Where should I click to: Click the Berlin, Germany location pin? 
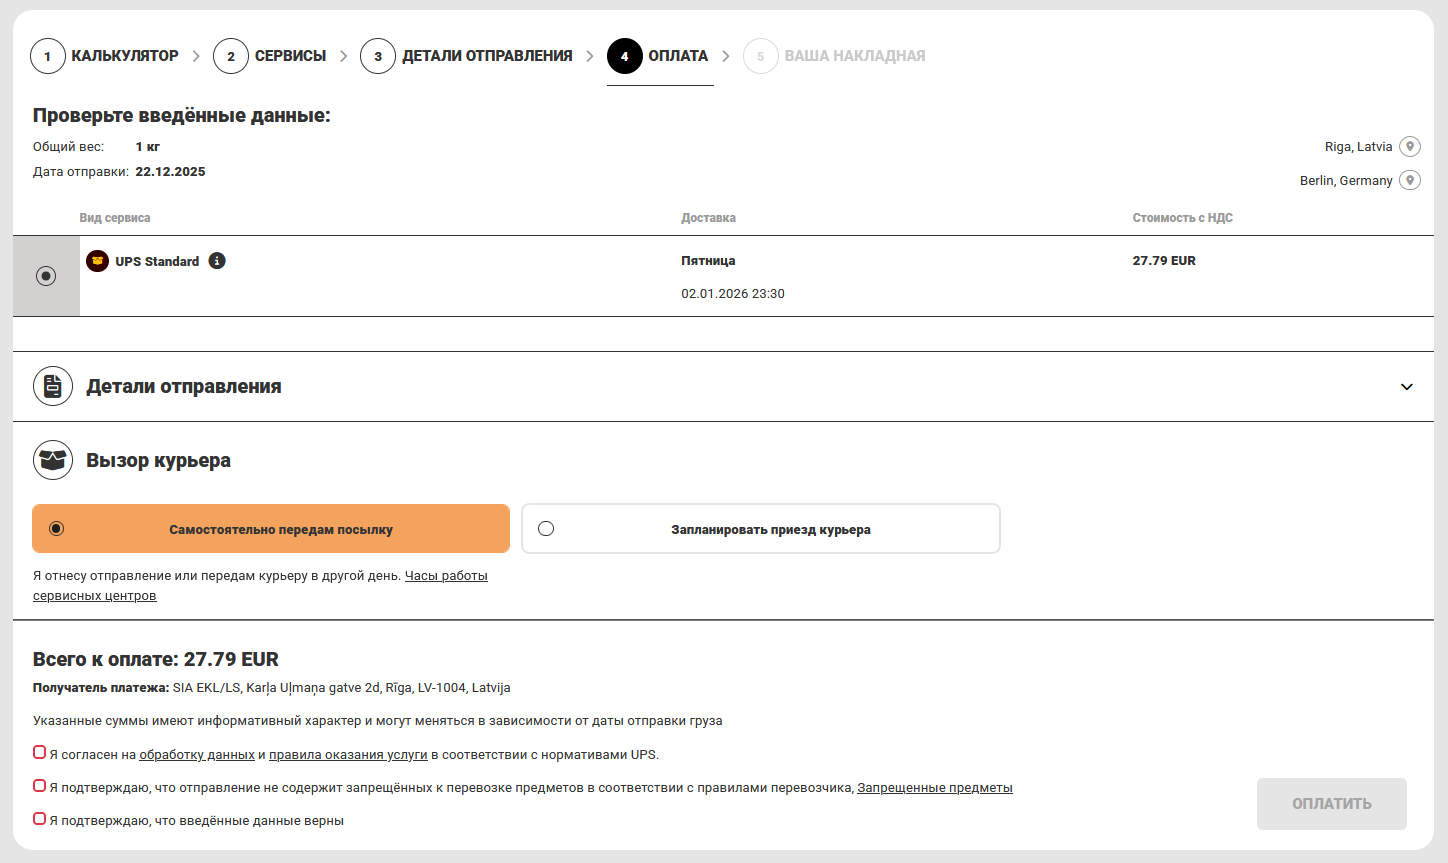click(x=1410, y=181)
